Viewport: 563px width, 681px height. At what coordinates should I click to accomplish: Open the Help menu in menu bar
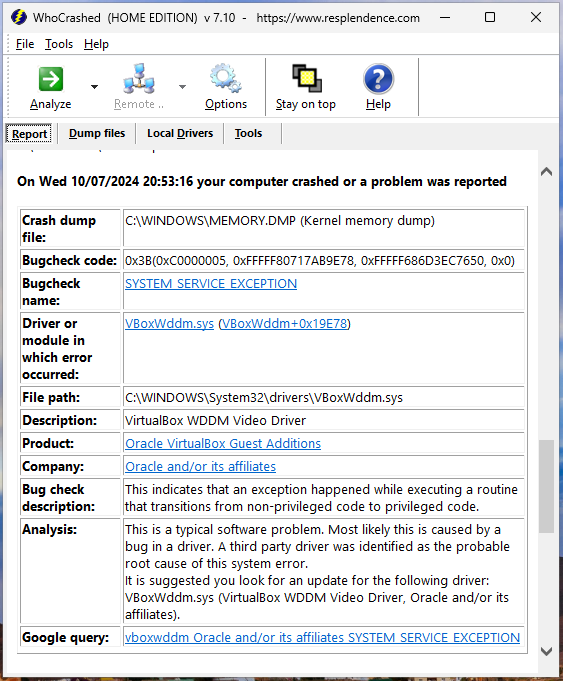96,44
